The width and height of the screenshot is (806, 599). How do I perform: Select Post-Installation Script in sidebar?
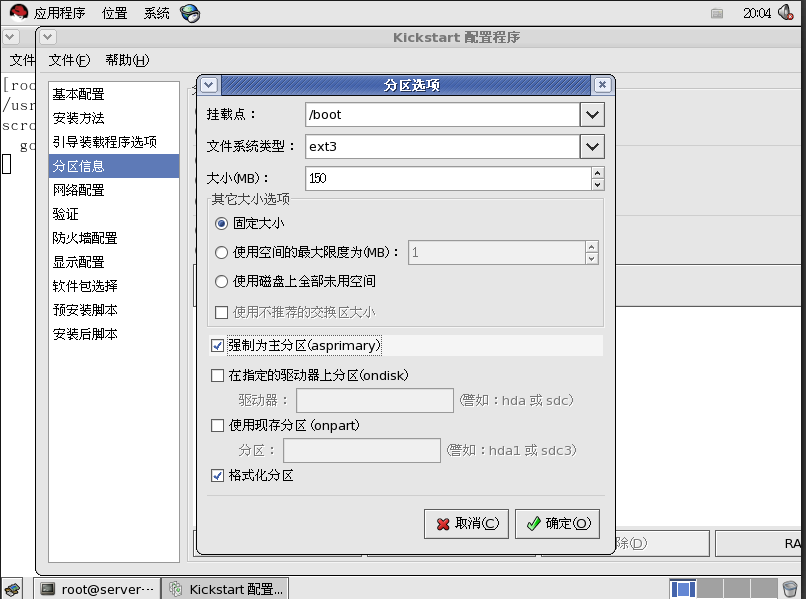(114, 334)
